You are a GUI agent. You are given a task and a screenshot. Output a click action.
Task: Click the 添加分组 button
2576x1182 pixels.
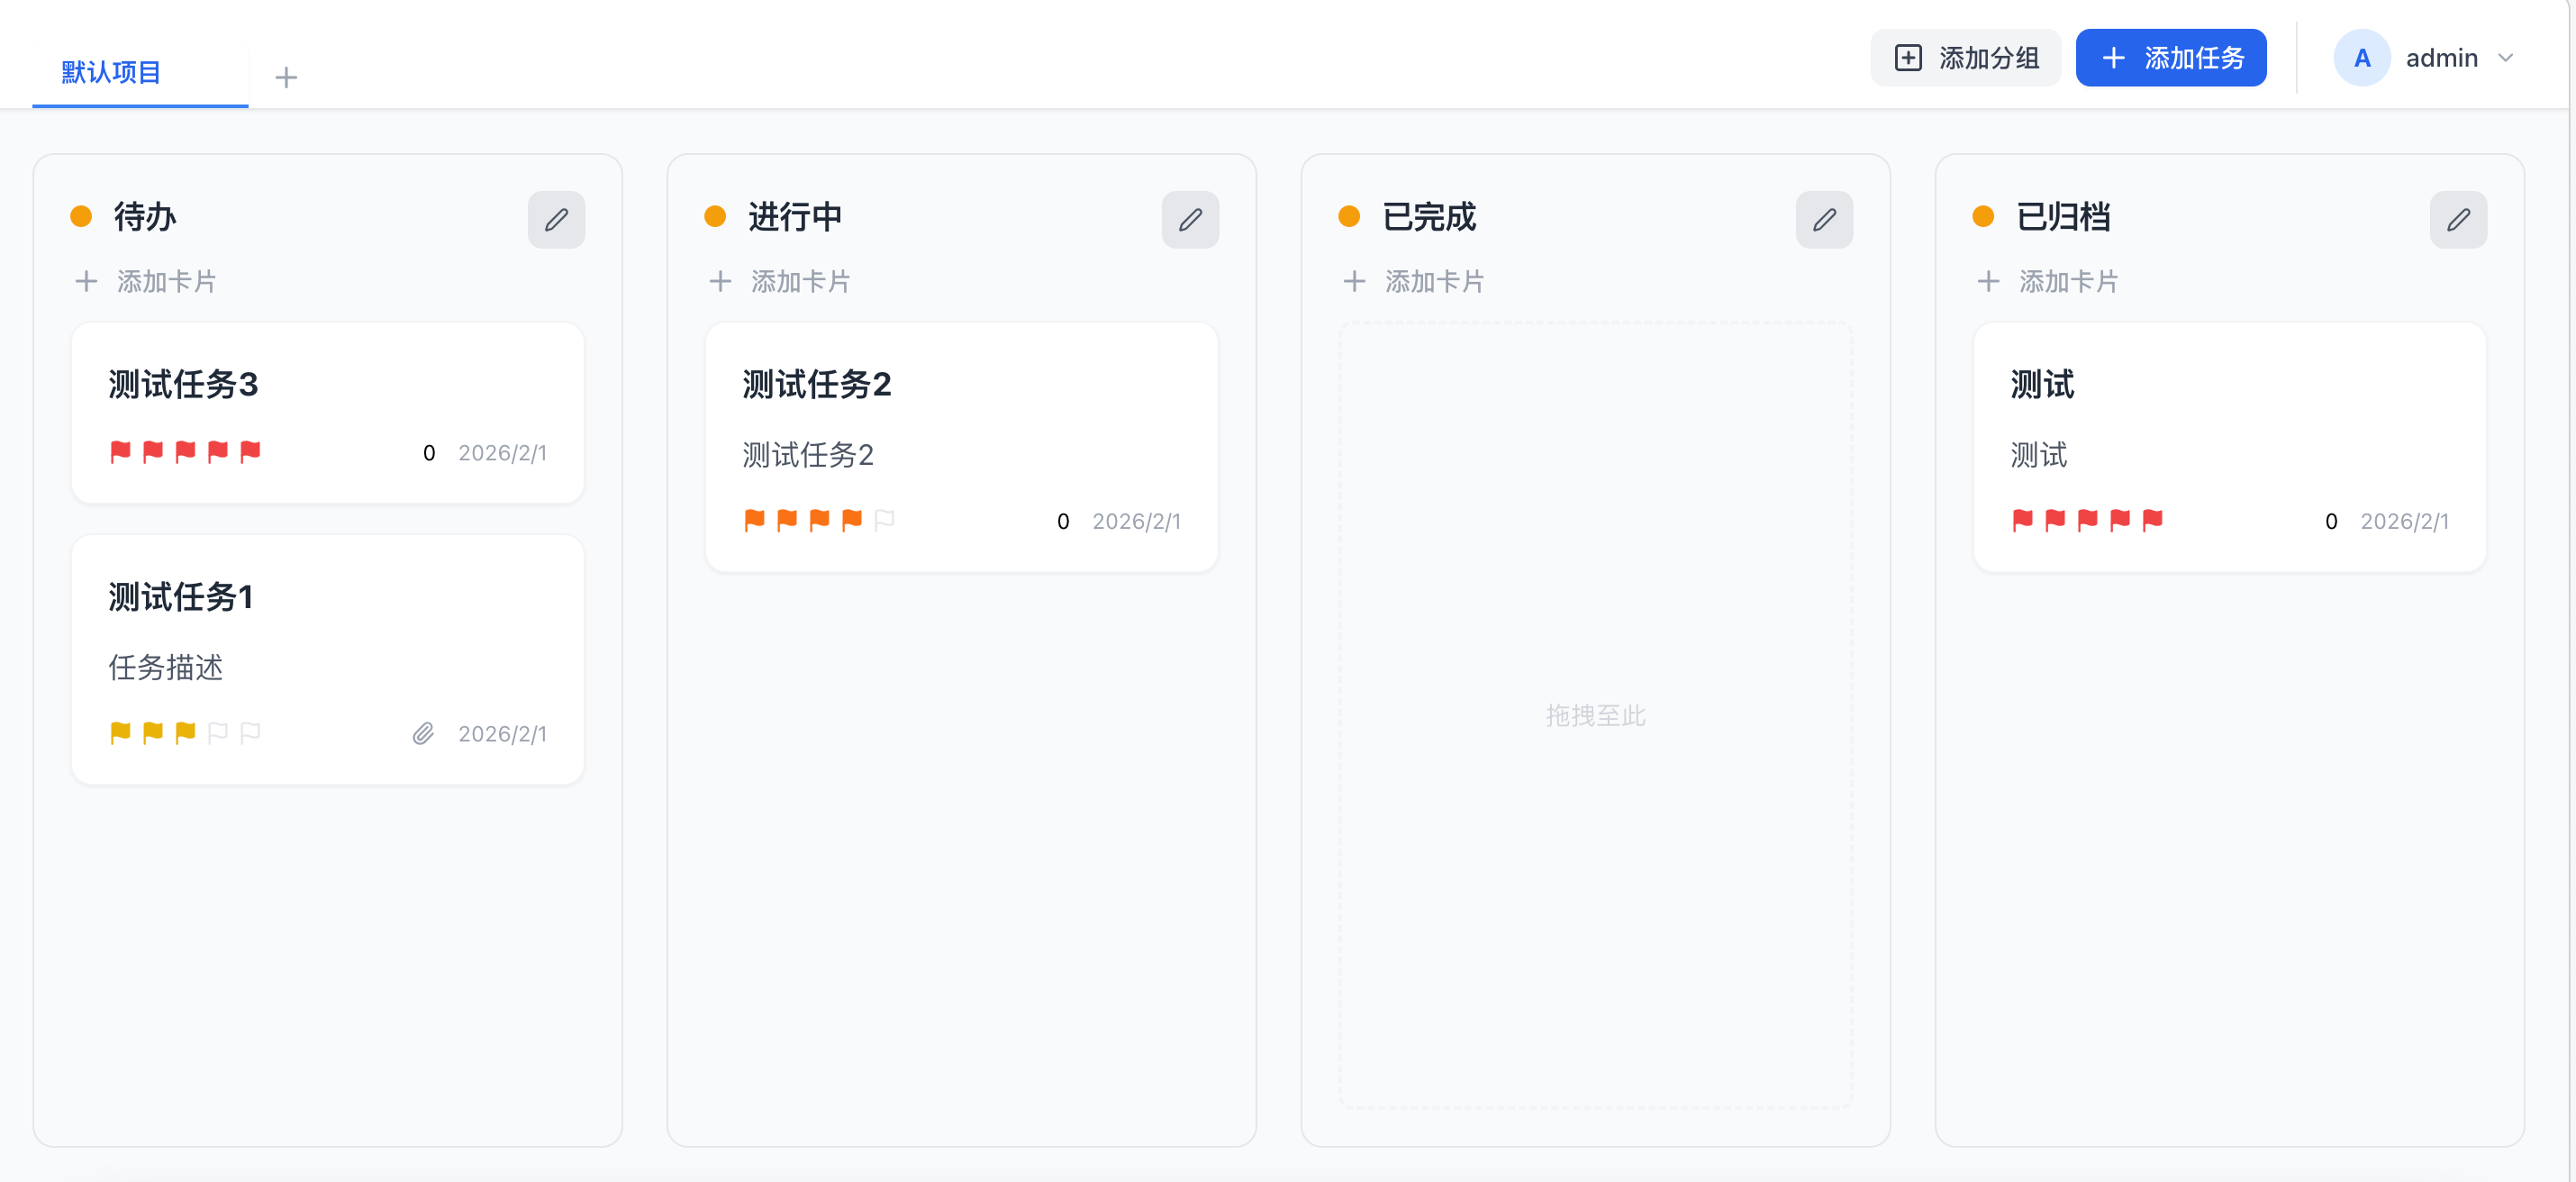point(1965,58)
